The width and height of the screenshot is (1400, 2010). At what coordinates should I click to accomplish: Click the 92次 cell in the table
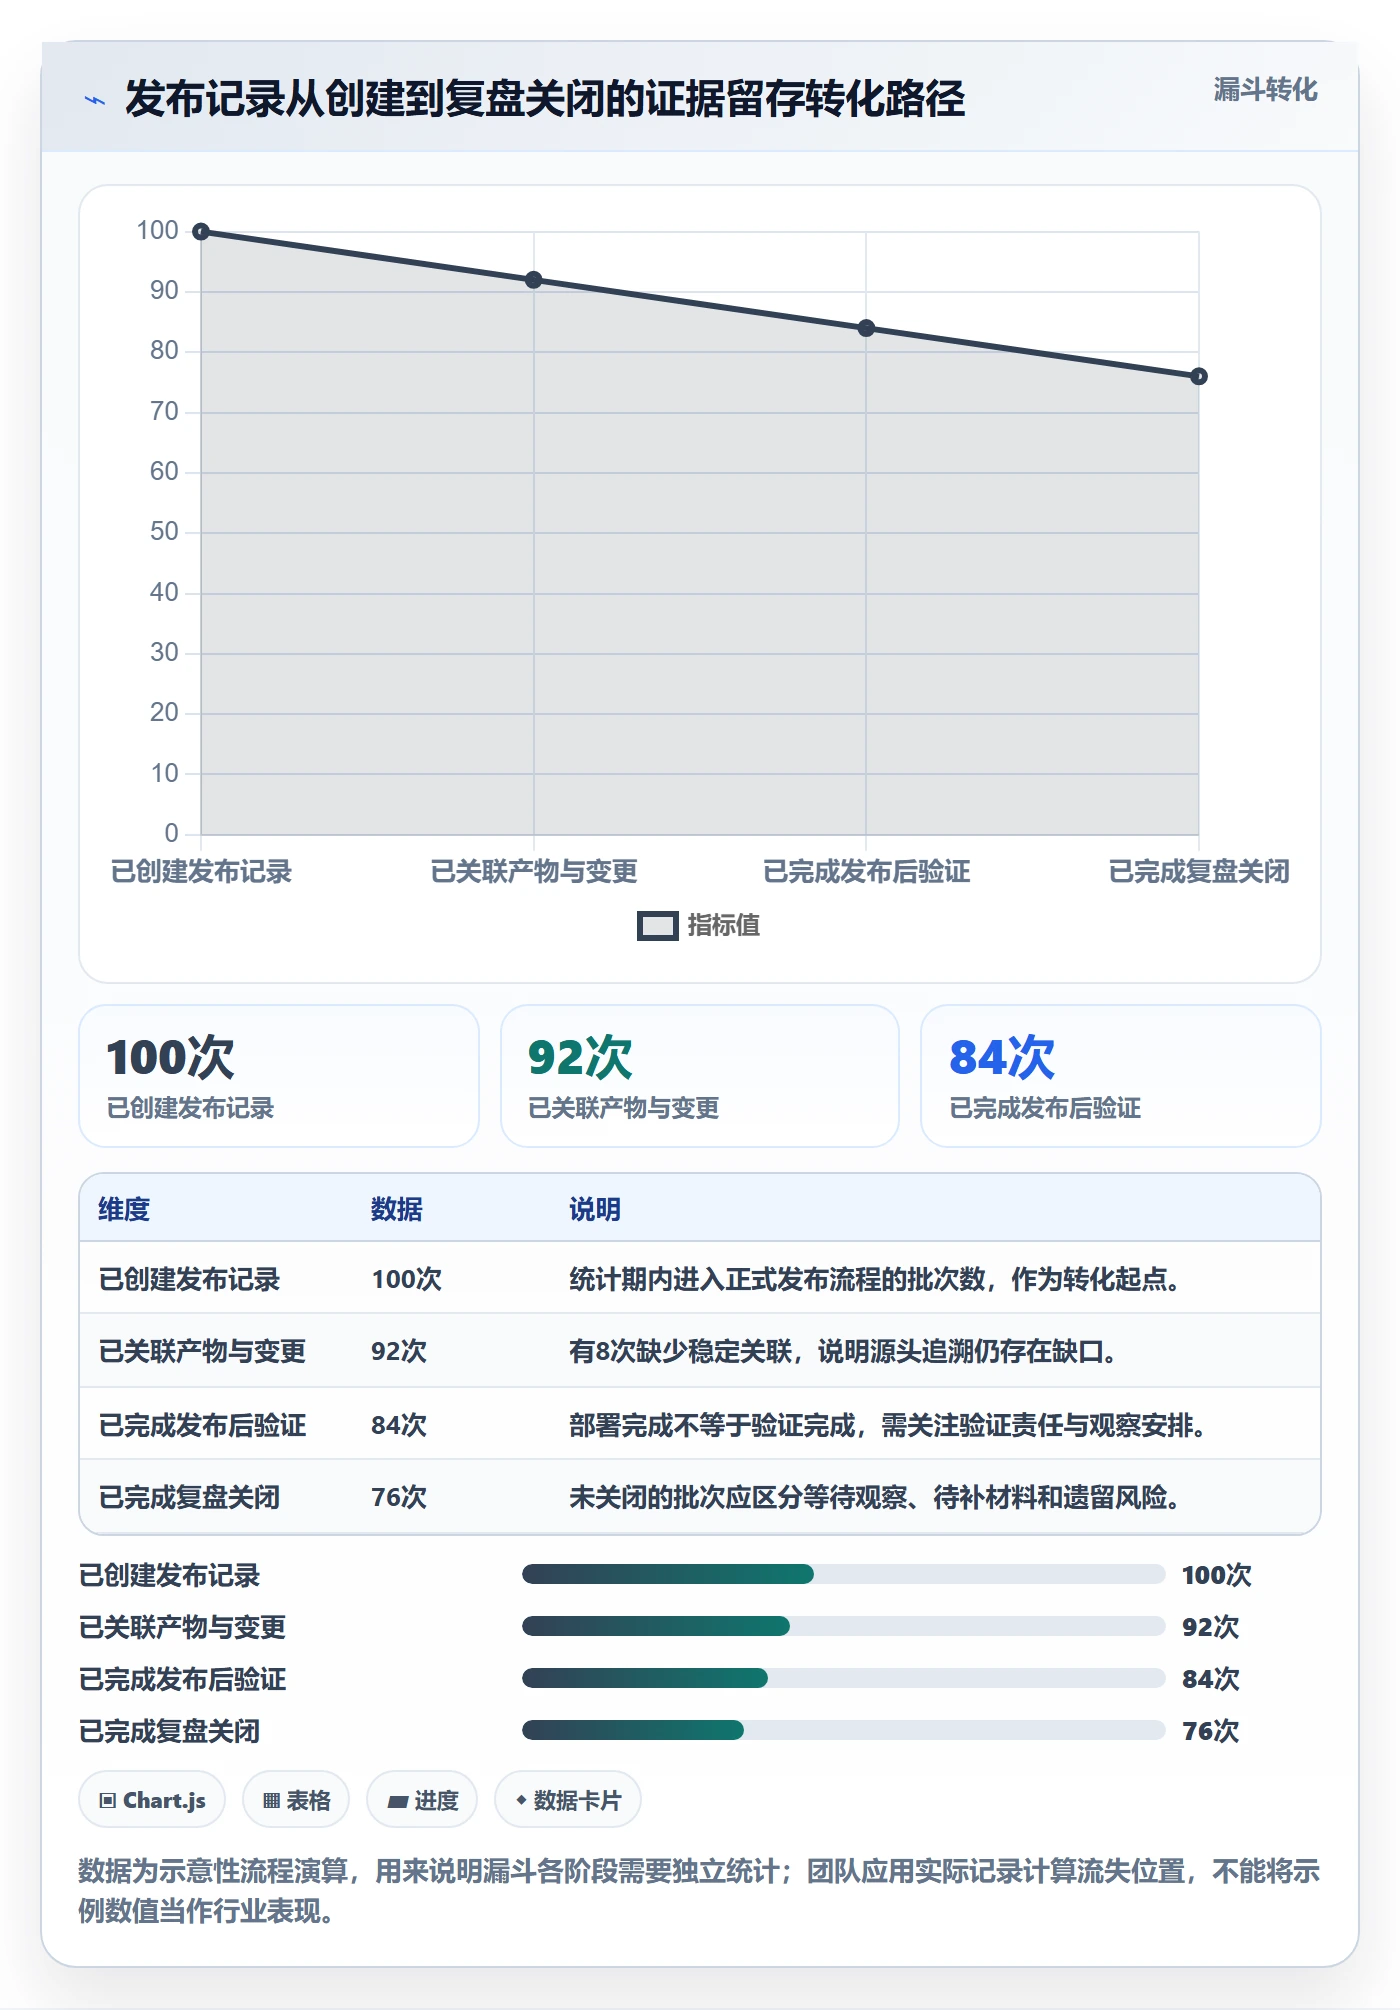tap(399, 1351)
